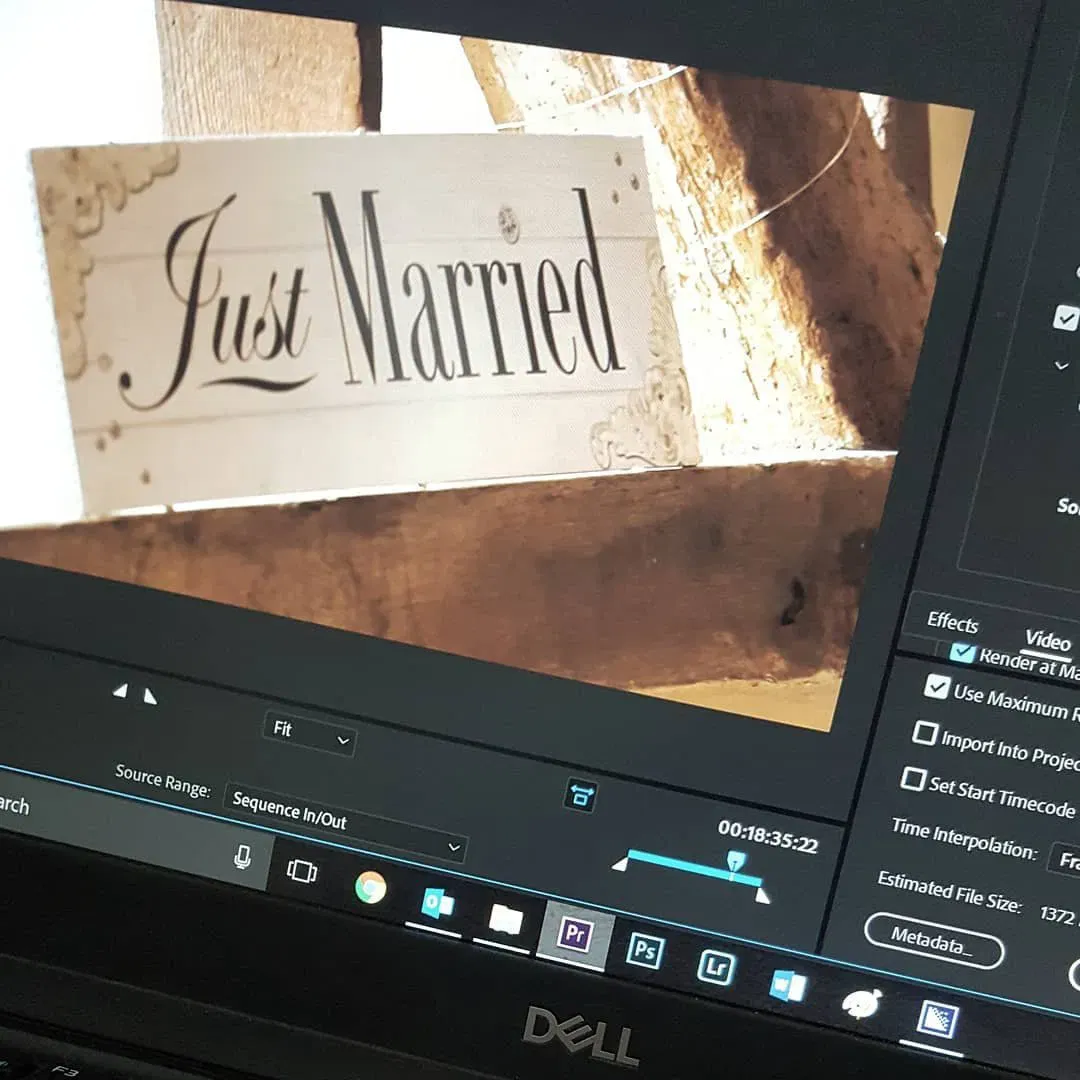Enable Import Into Project checkbox
The height and width of the screenshot is (1080, 1080).
[924, 733]
